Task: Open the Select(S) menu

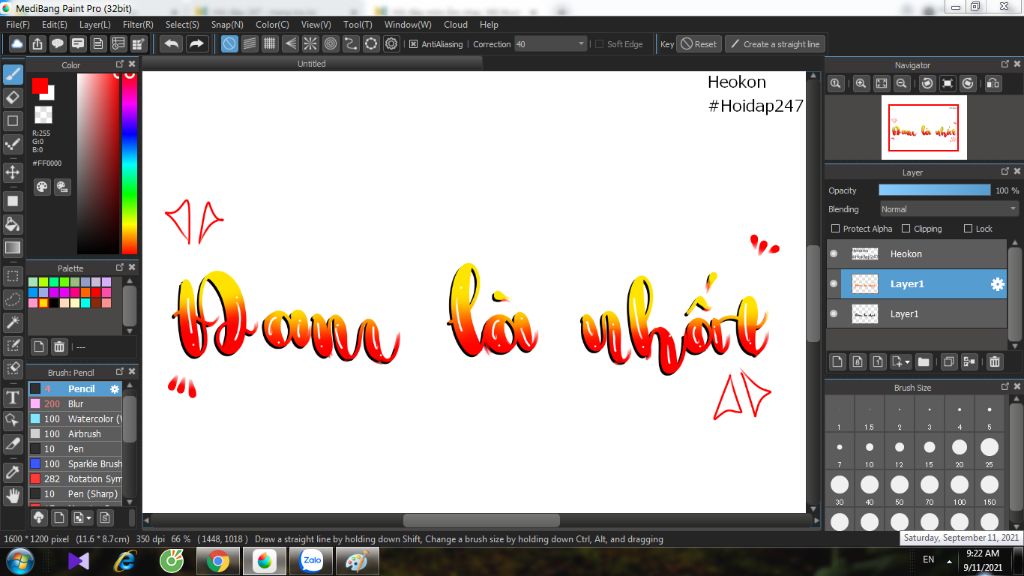Action: (x=182, y=24)
